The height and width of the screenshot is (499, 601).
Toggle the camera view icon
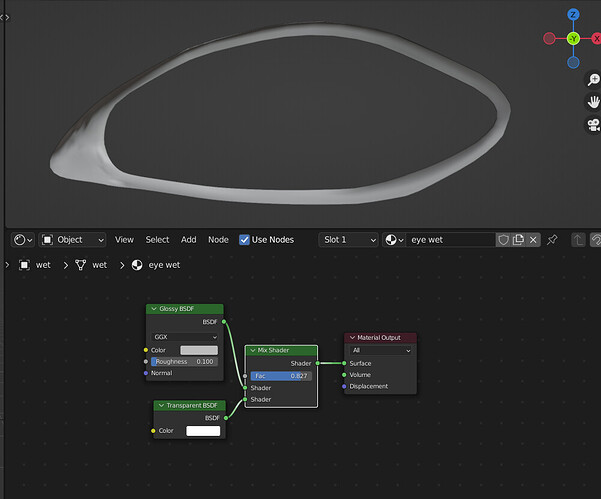(x=593, y=125)
